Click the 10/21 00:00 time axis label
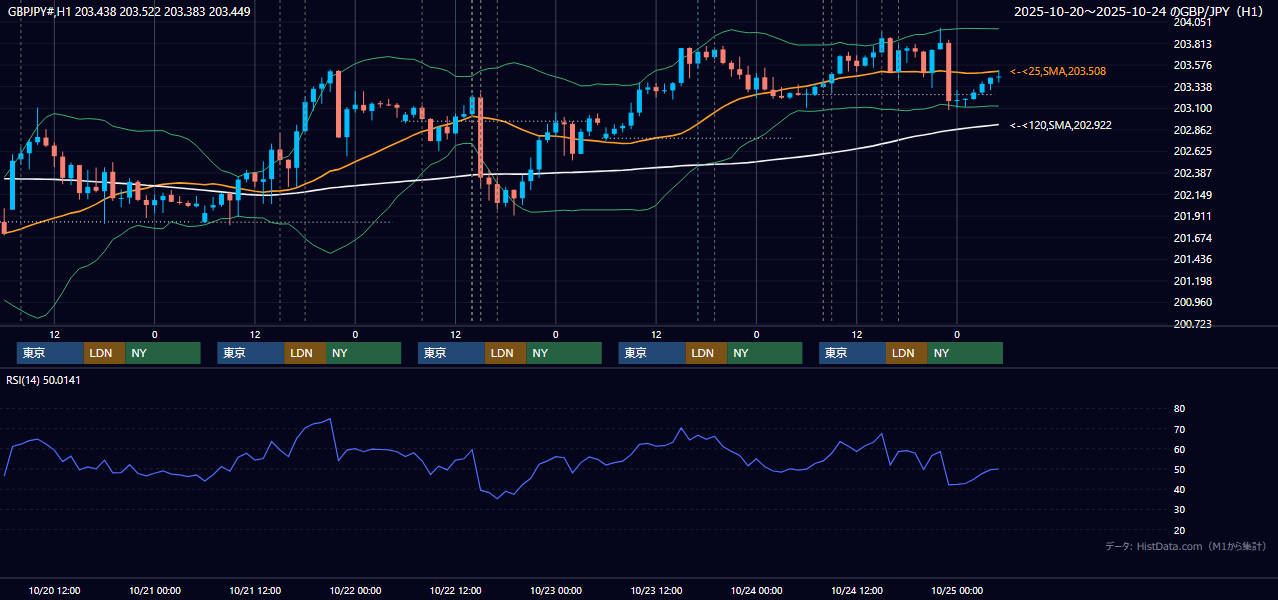The width and height of the screenshot is (1278, 600). pyautogui.click(x=155, y=591)
